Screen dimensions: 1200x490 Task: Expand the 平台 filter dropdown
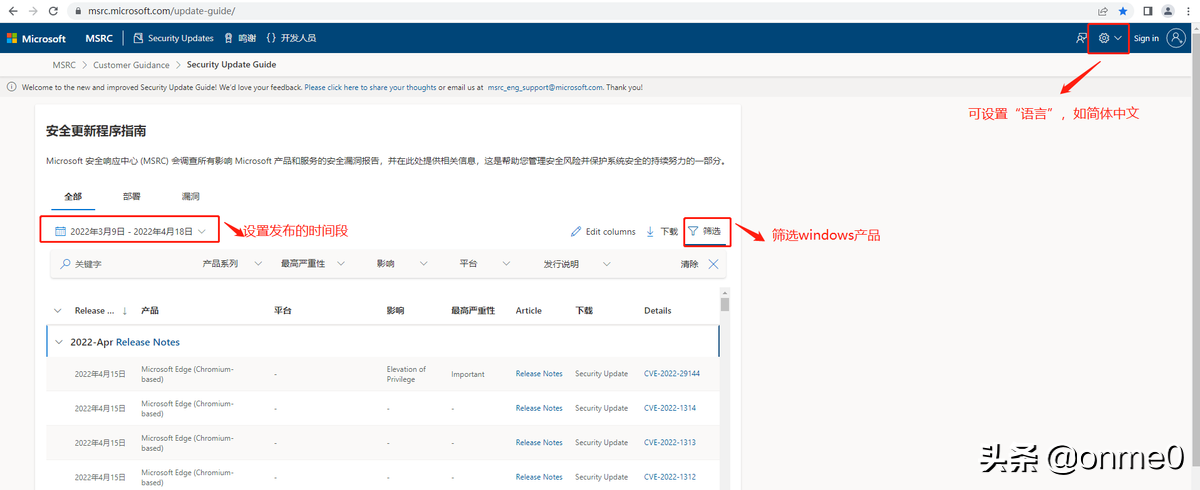485,264
